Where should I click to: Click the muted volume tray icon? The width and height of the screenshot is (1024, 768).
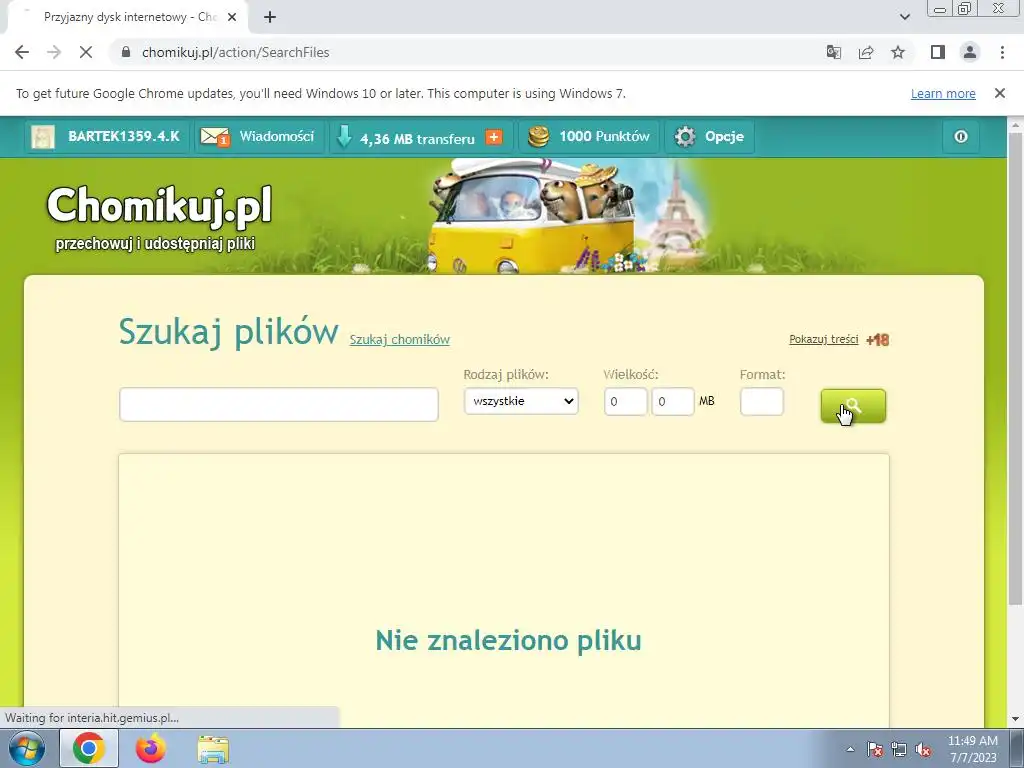pos(923,750)
